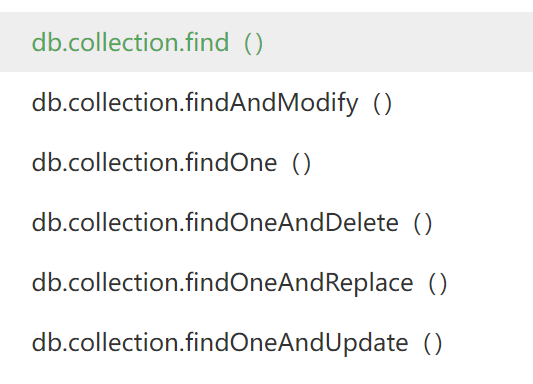Click the word findOneAndReplace in the list

300,284
